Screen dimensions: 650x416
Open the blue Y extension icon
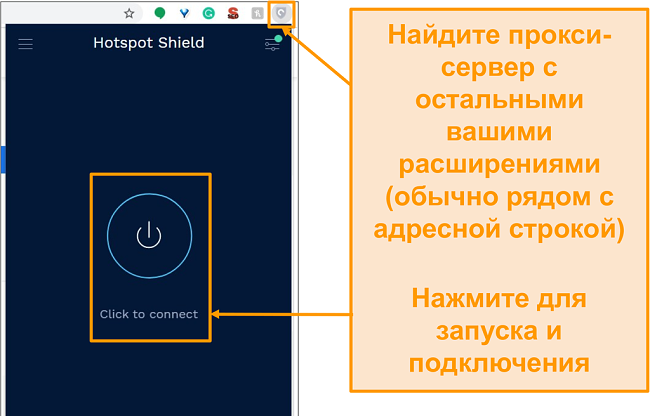[x=184, y=14]
